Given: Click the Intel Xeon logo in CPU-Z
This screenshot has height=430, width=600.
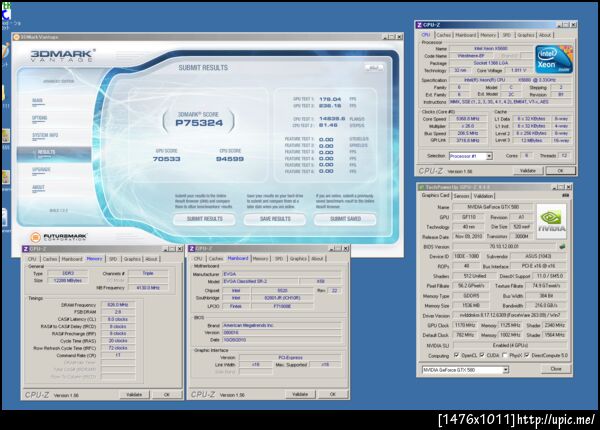Looking at the screenshot, I should pyautogui.click(x=554, y=59).
